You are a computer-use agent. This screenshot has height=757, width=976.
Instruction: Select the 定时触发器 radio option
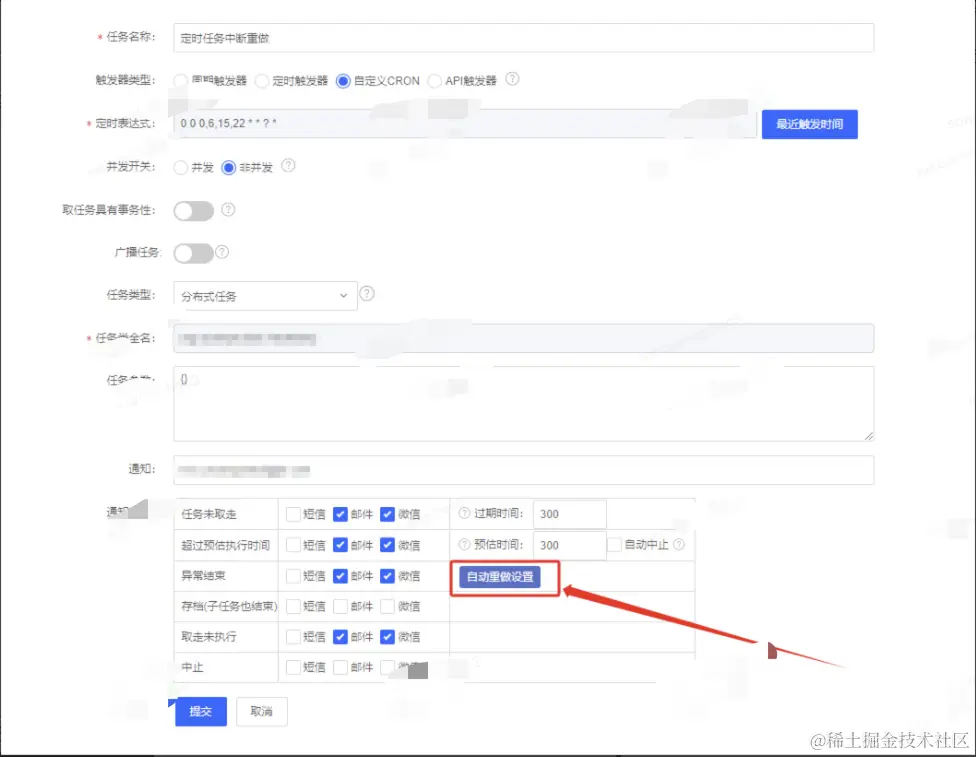pos(262,81)
